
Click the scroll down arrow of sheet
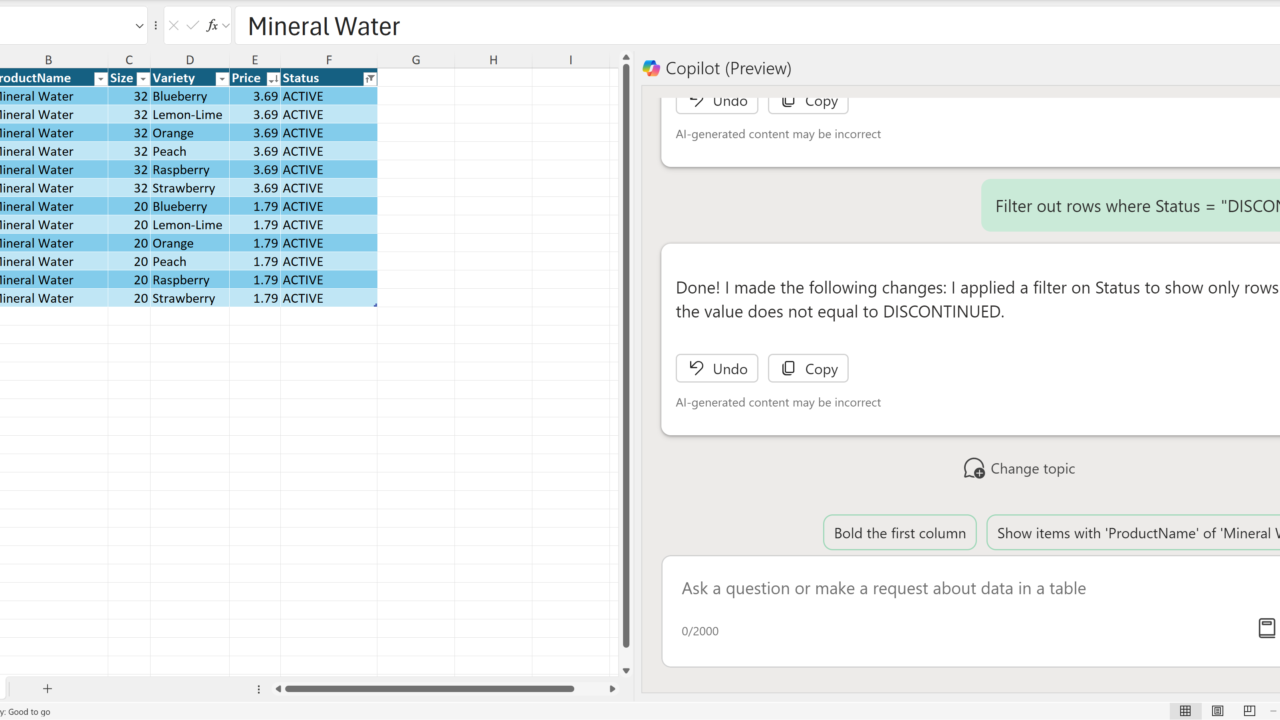pyautogui.click(x=626, y=671)
